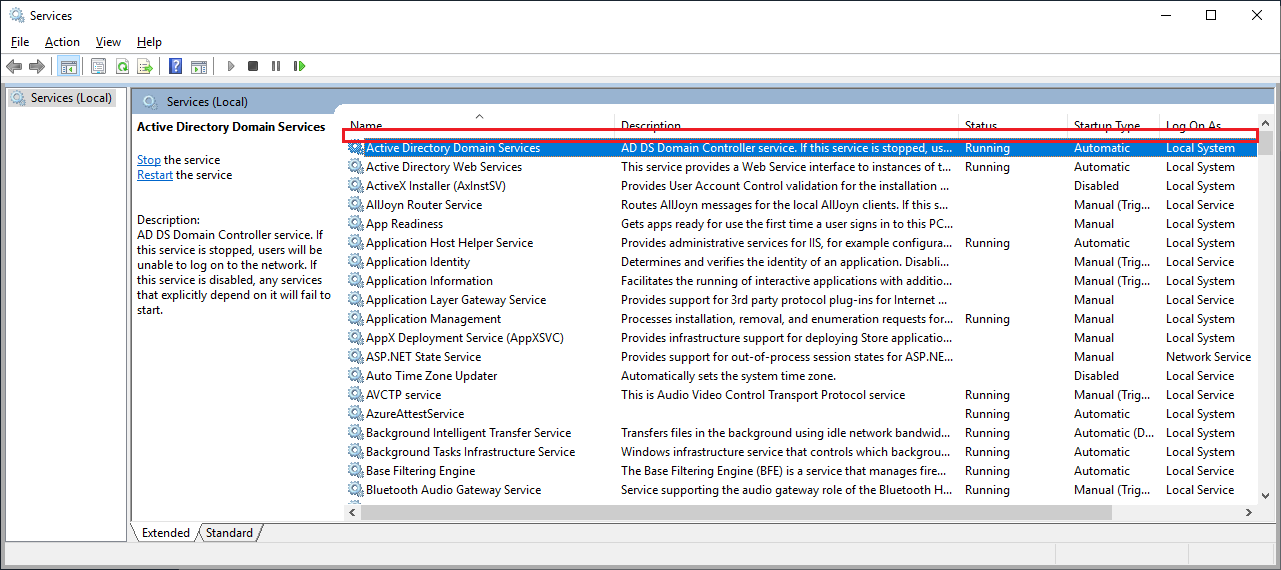
Task: Click the Running status of Application Management
Action: pyautogui.click(x=987, y=319)
